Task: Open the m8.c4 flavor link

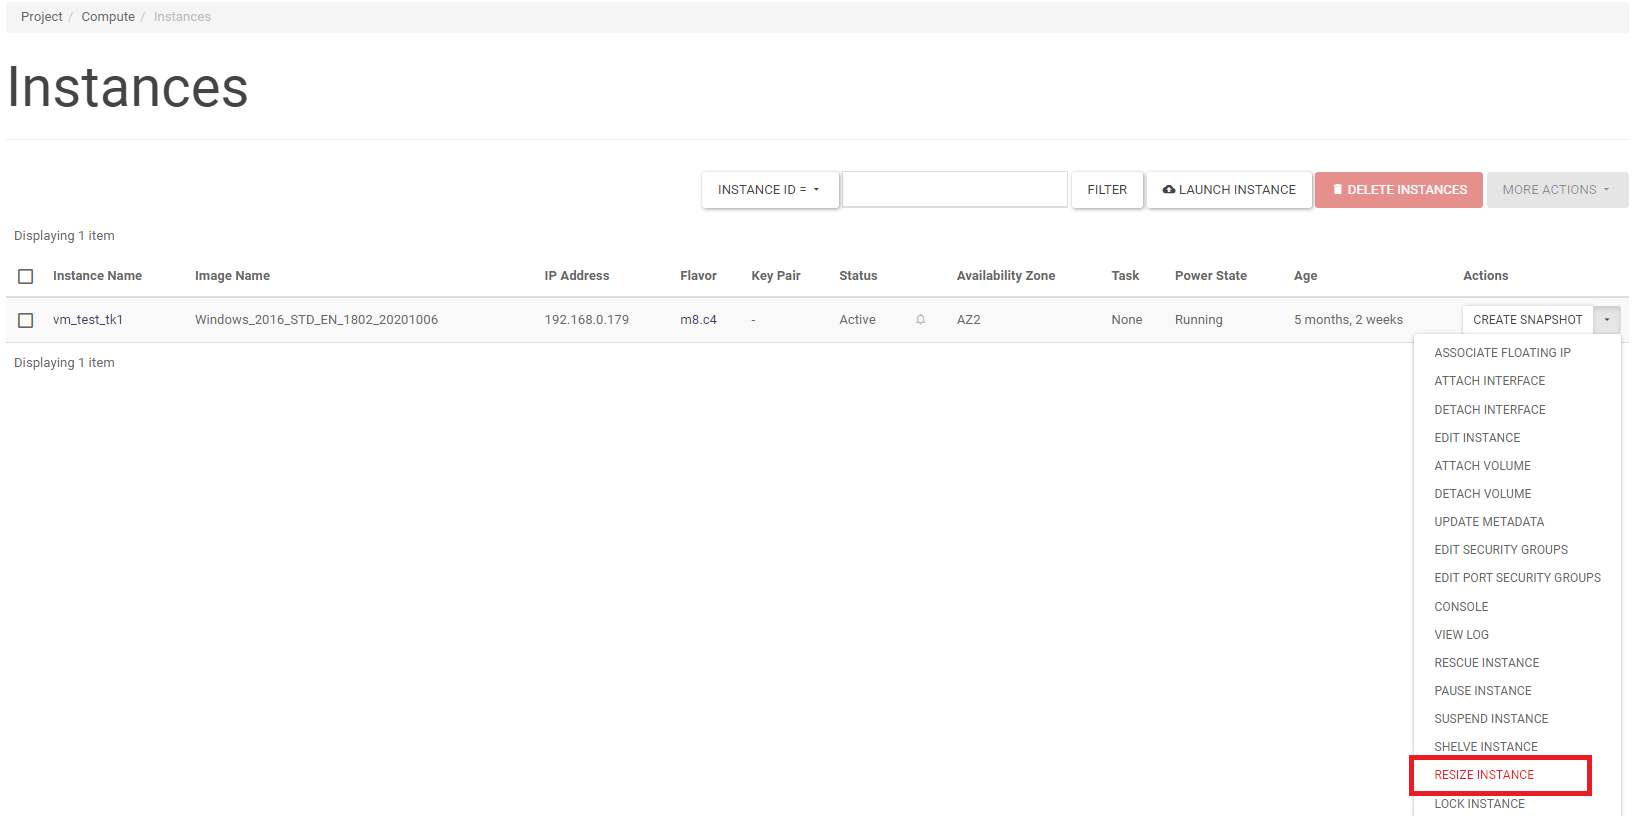Action: click(x=698, y=320)
